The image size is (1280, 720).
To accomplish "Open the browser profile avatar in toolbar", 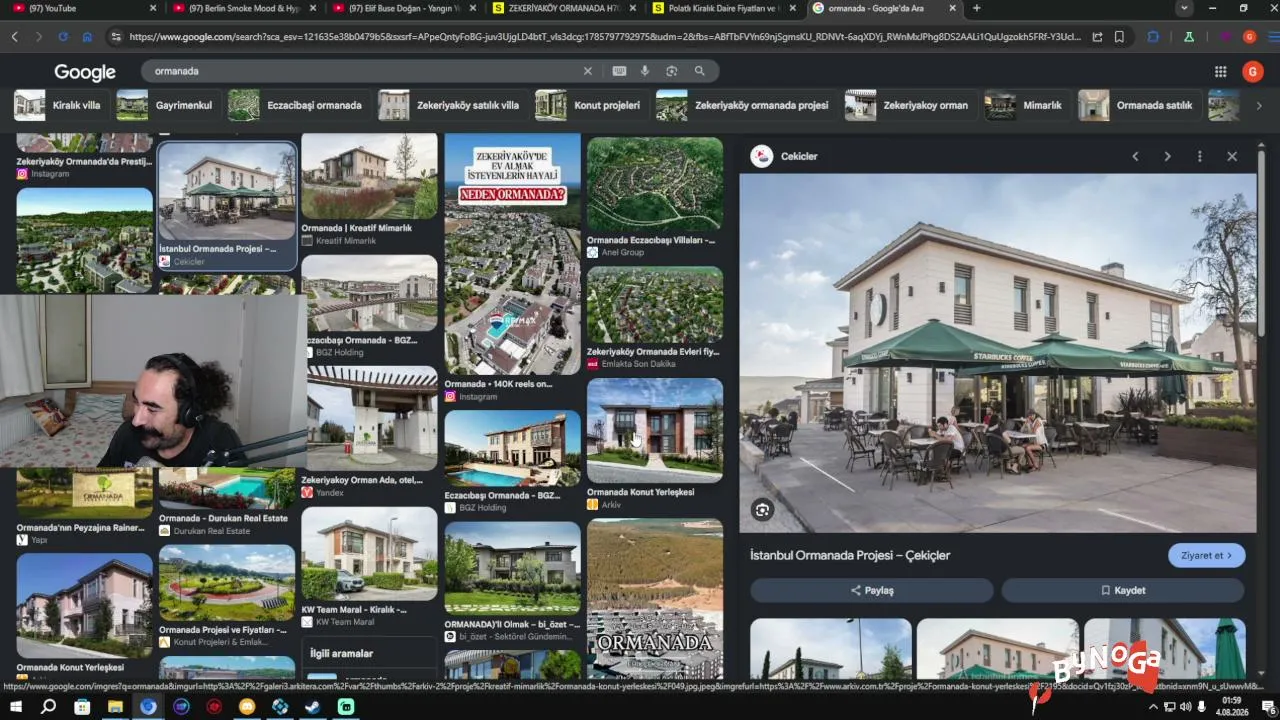I will (1249, 37).
